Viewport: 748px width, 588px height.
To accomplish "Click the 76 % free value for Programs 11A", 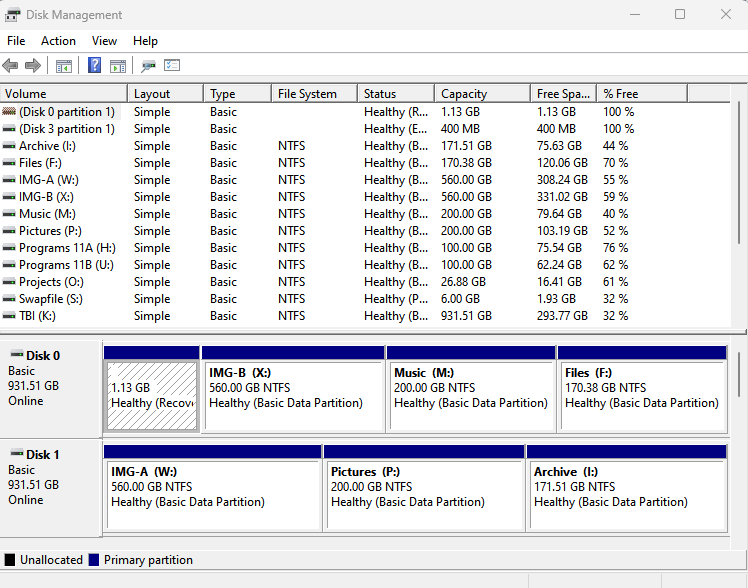I will point(615,248).
